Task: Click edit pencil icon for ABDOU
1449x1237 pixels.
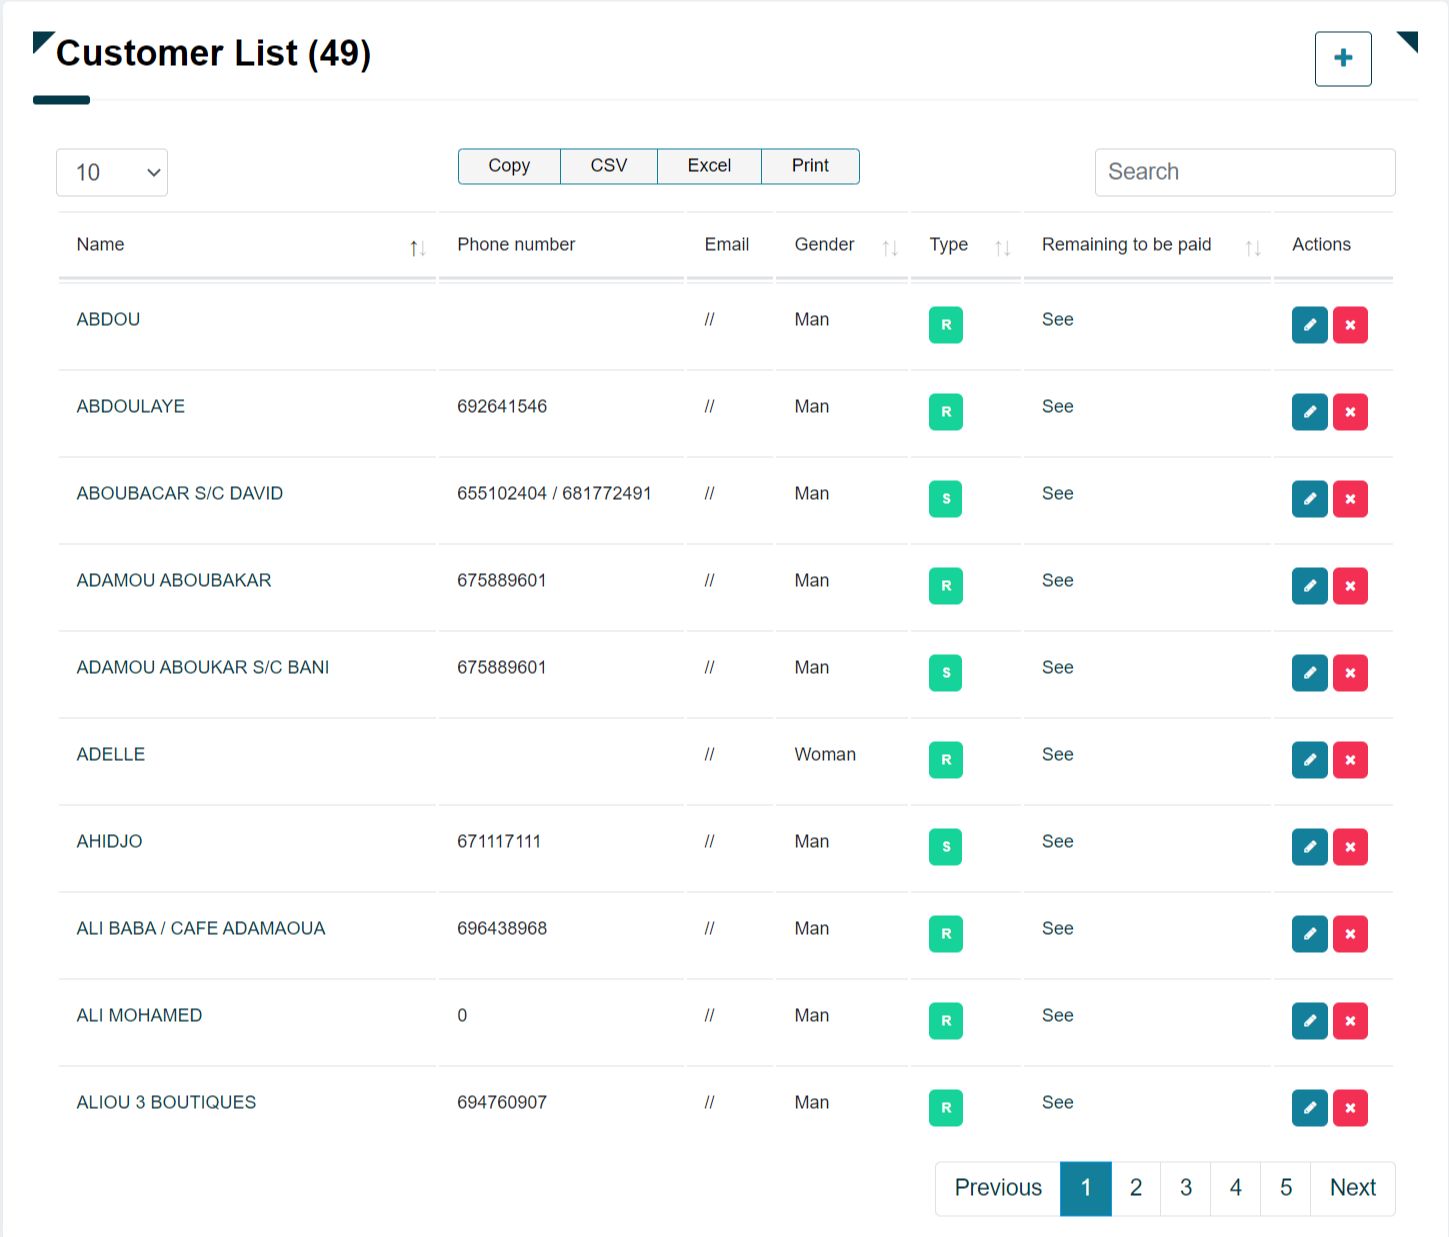Action: [x=1309, y=325]
